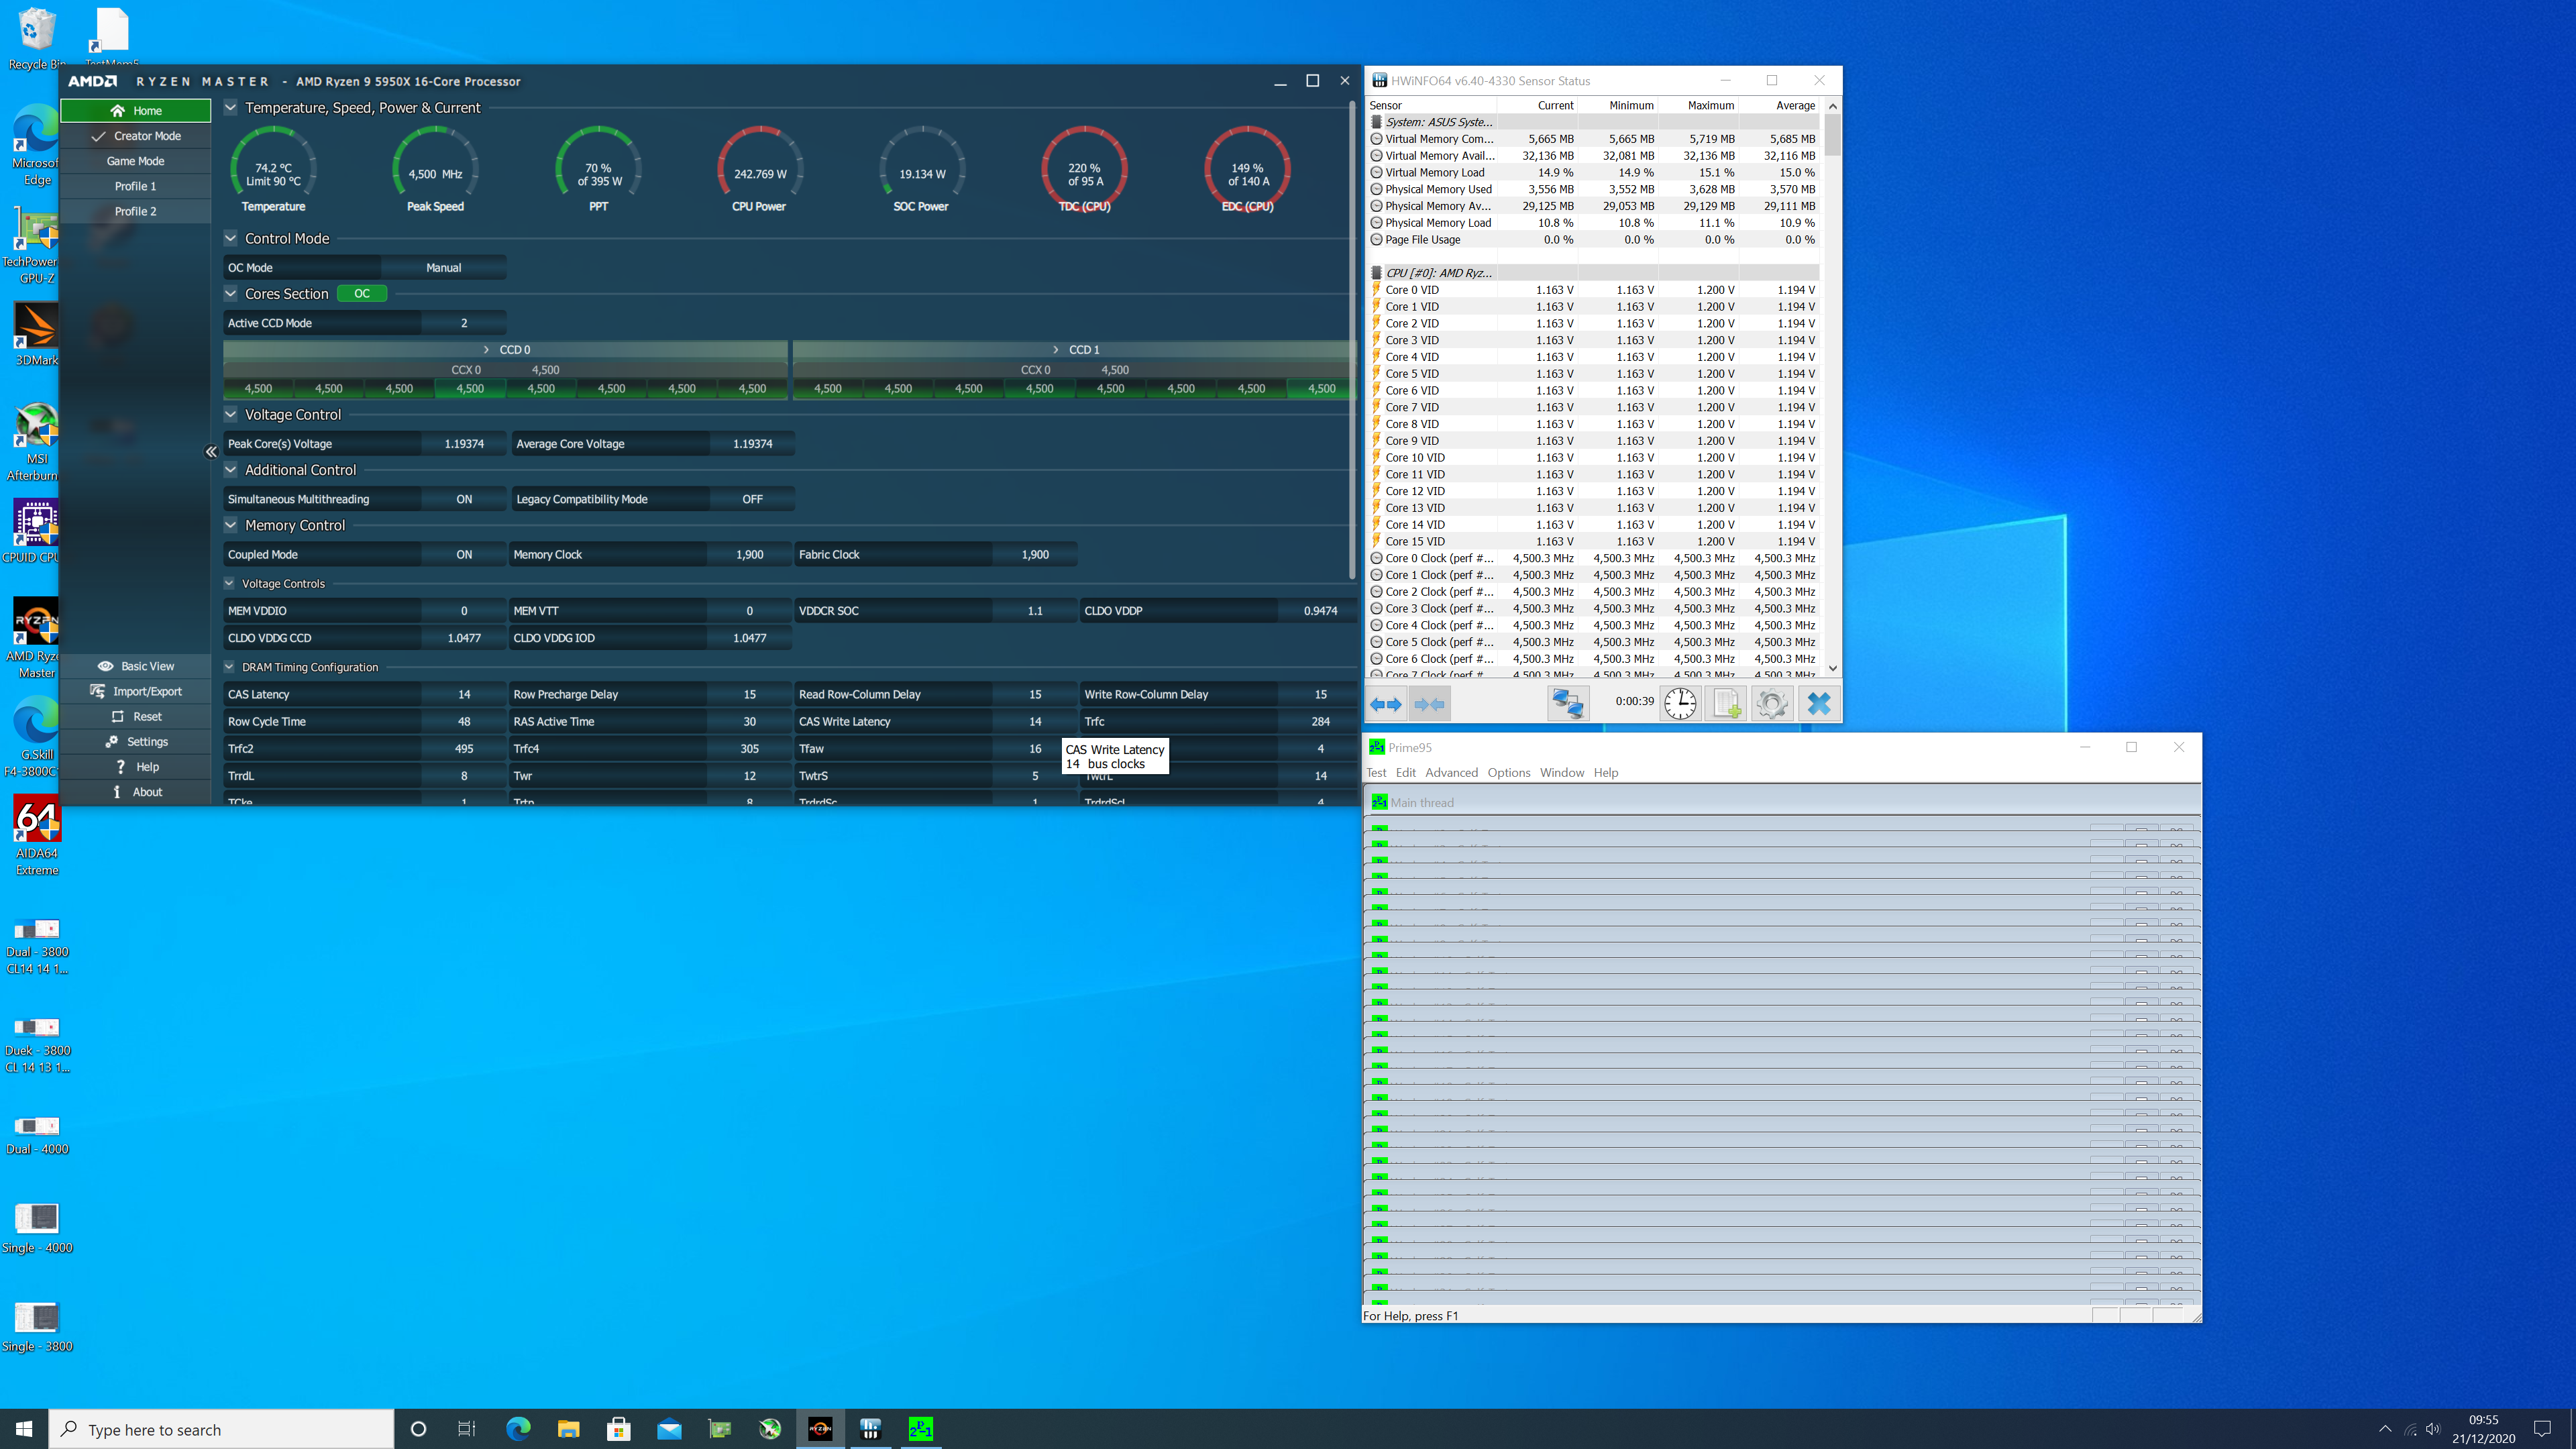2576x1449 pixels.
Task: Open Prime95 Advanced menu
Action: 1451,773
